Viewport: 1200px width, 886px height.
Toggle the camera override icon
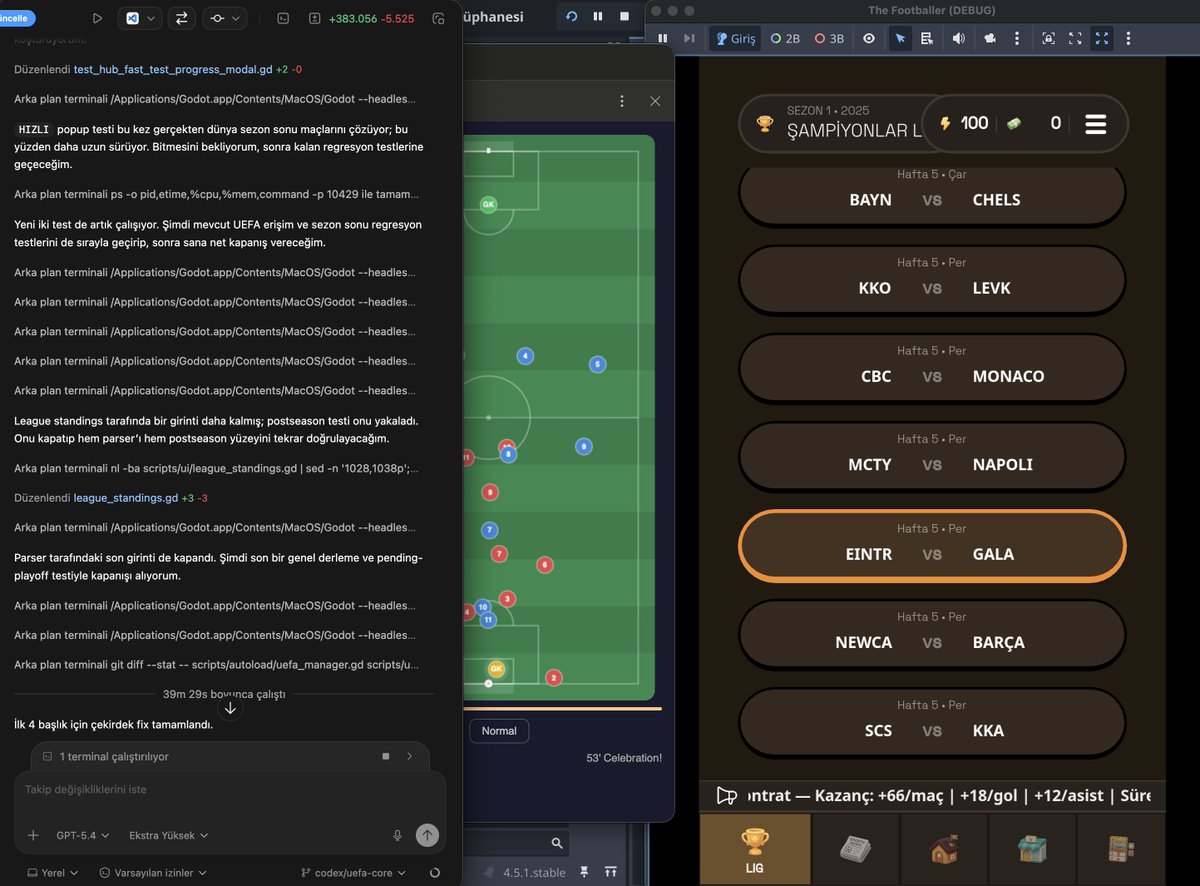pyautogui.click(x=990, y=38)
